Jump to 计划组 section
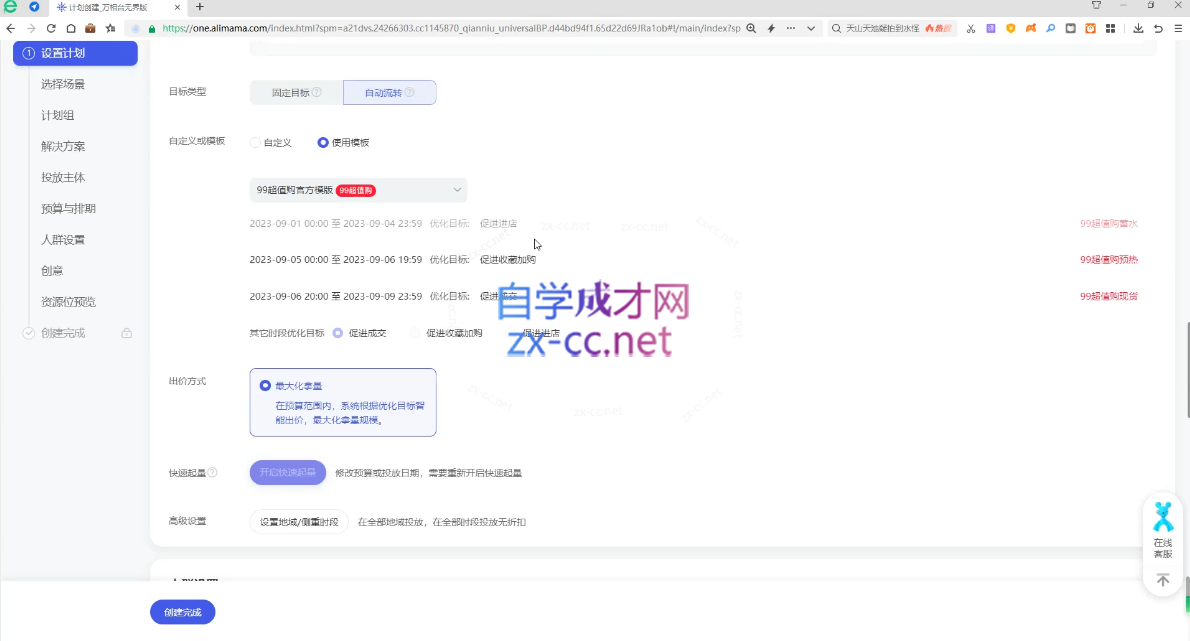The width and height of the screenshot is (1190, 641). coord(58,115)
